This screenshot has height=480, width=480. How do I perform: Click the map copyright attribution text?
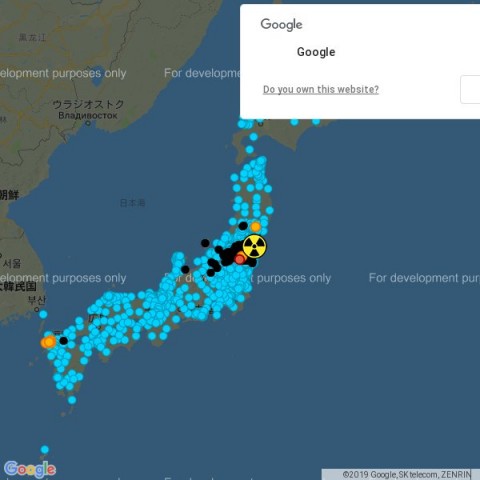[407, 474]
